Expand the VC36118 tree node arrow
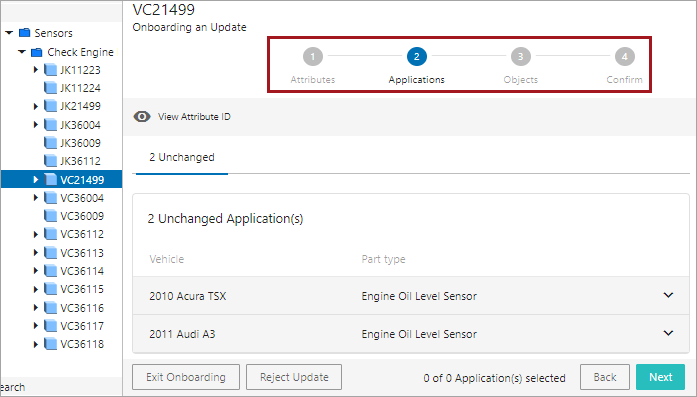The width and height of the screenshot is (697, 397). [x=36, y=344]
